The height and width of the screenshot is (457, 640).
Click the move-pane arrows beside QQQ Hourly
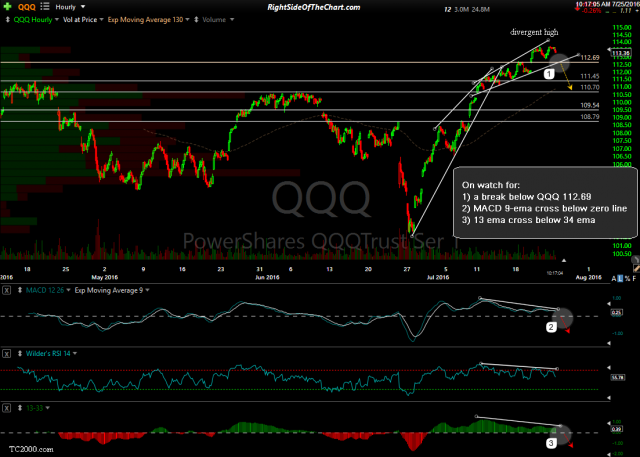point(7,20)
